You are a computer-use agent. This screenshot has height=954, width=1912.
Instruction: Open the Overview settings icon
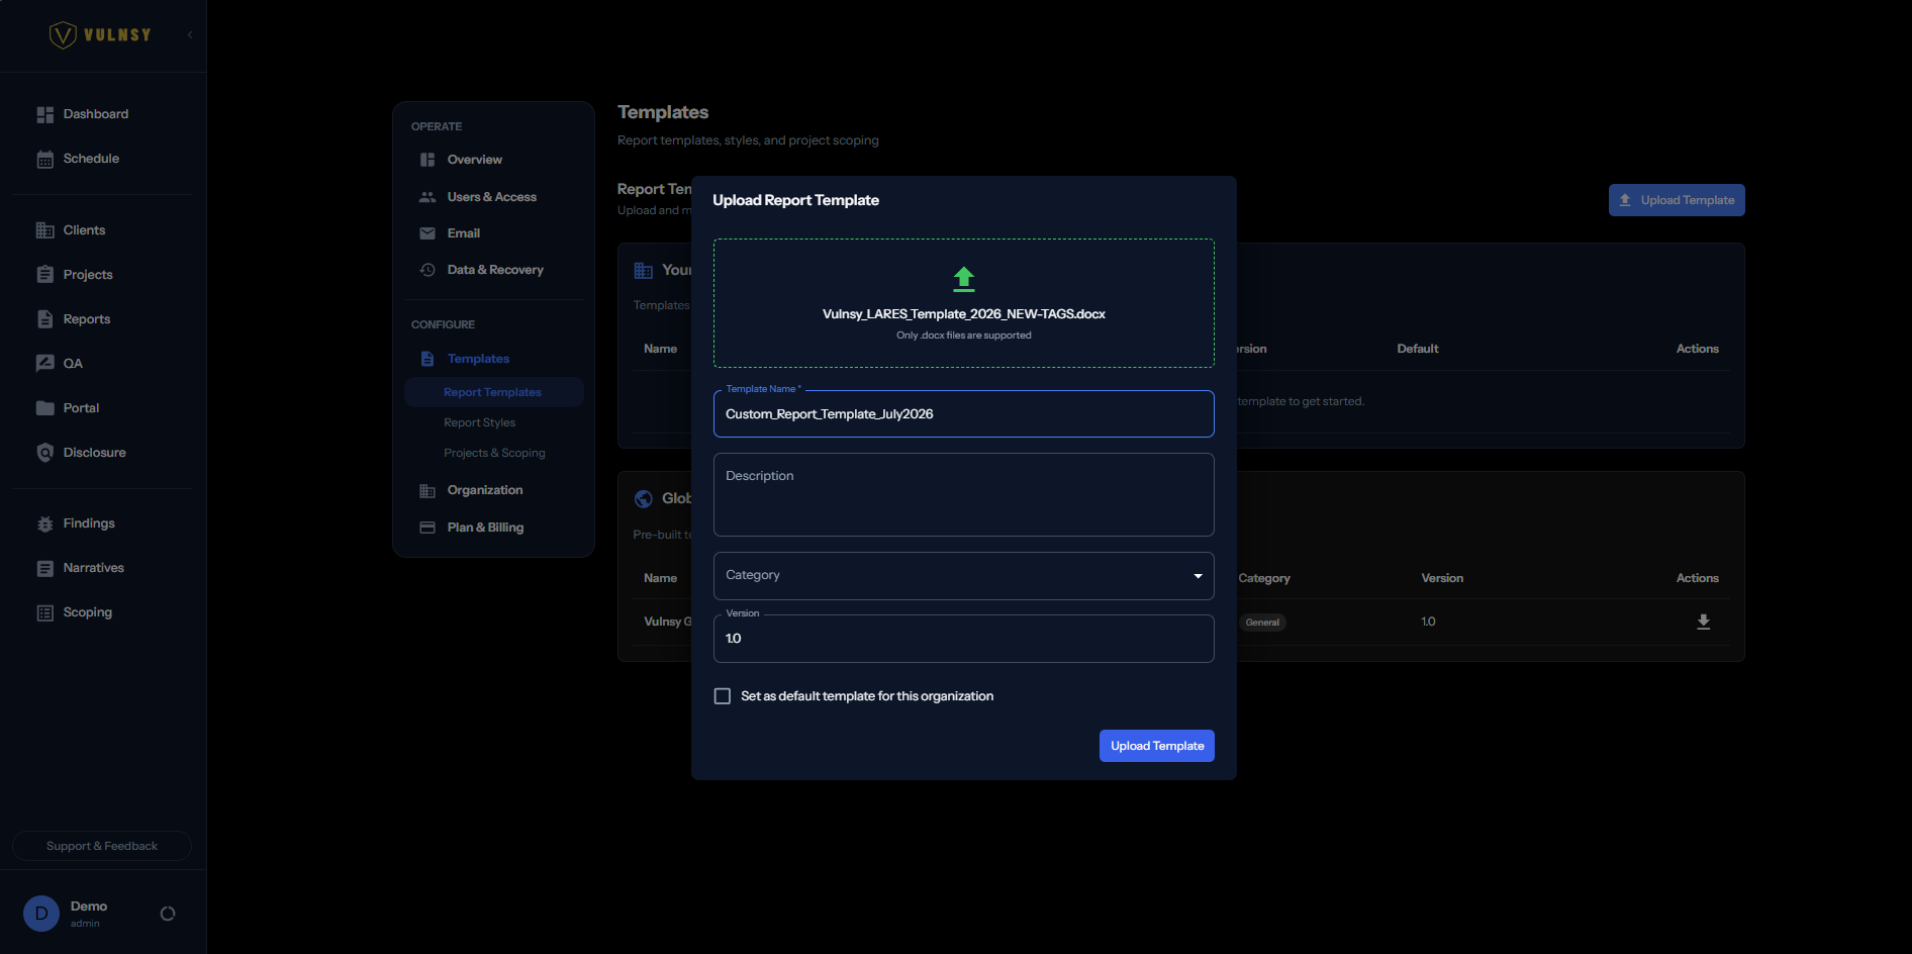427,160
